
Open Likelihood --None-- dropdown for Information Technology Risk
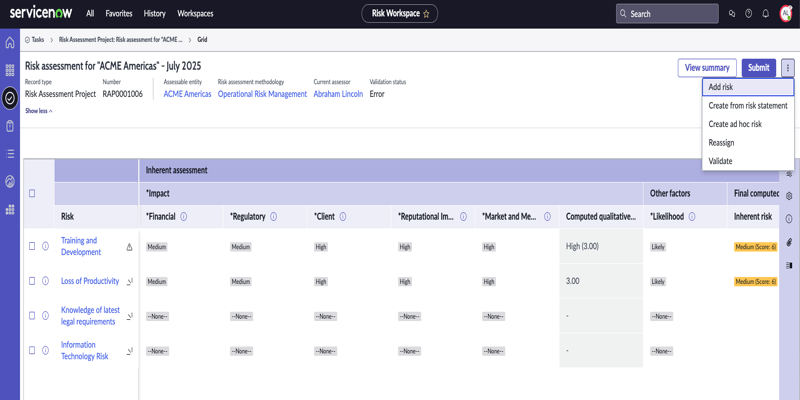click(x=661, y=351)
